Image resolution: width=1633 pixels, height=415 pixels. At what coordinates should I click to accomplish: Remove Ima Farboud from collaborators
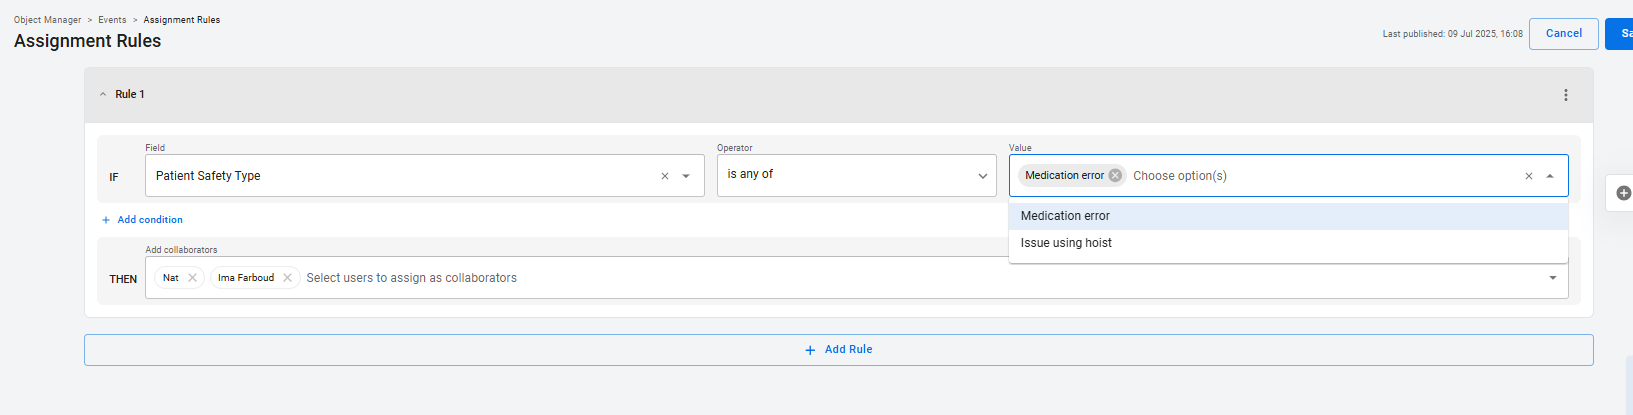click(x=287, y=278)
